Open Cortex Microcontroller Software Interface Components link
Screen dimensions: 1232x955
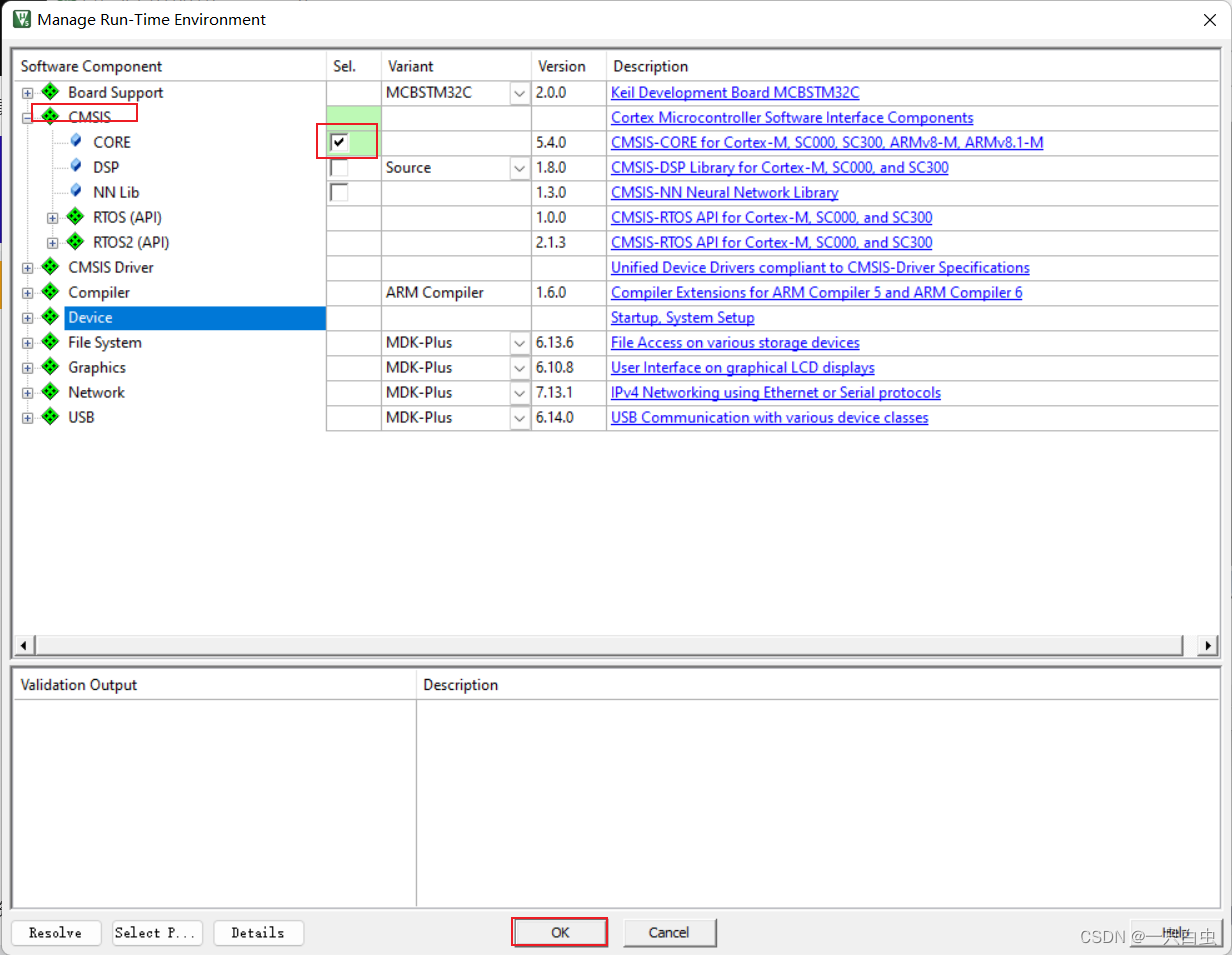coord(792,117)
